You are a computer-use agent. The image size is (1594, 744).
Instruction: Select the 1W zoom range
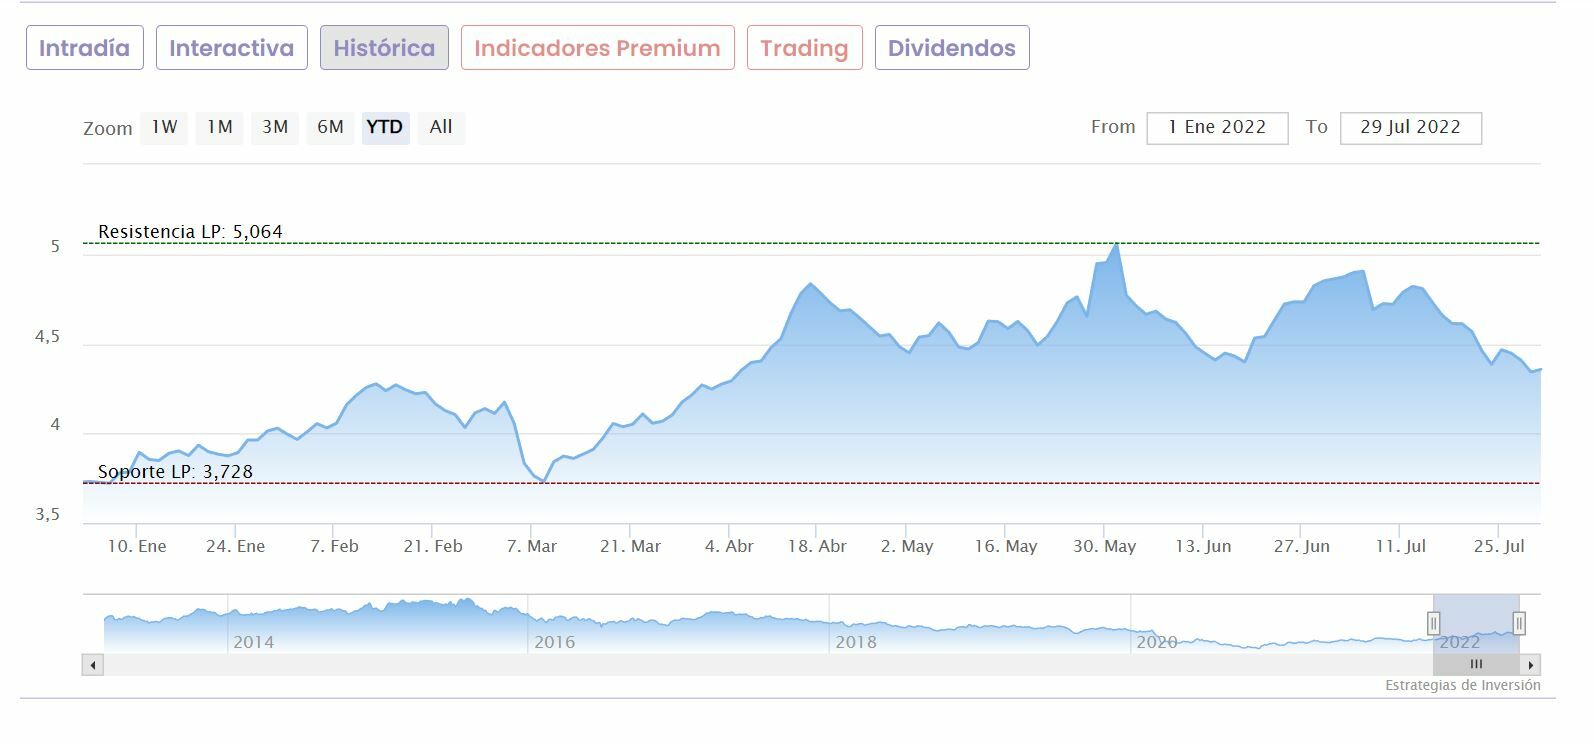164,127
